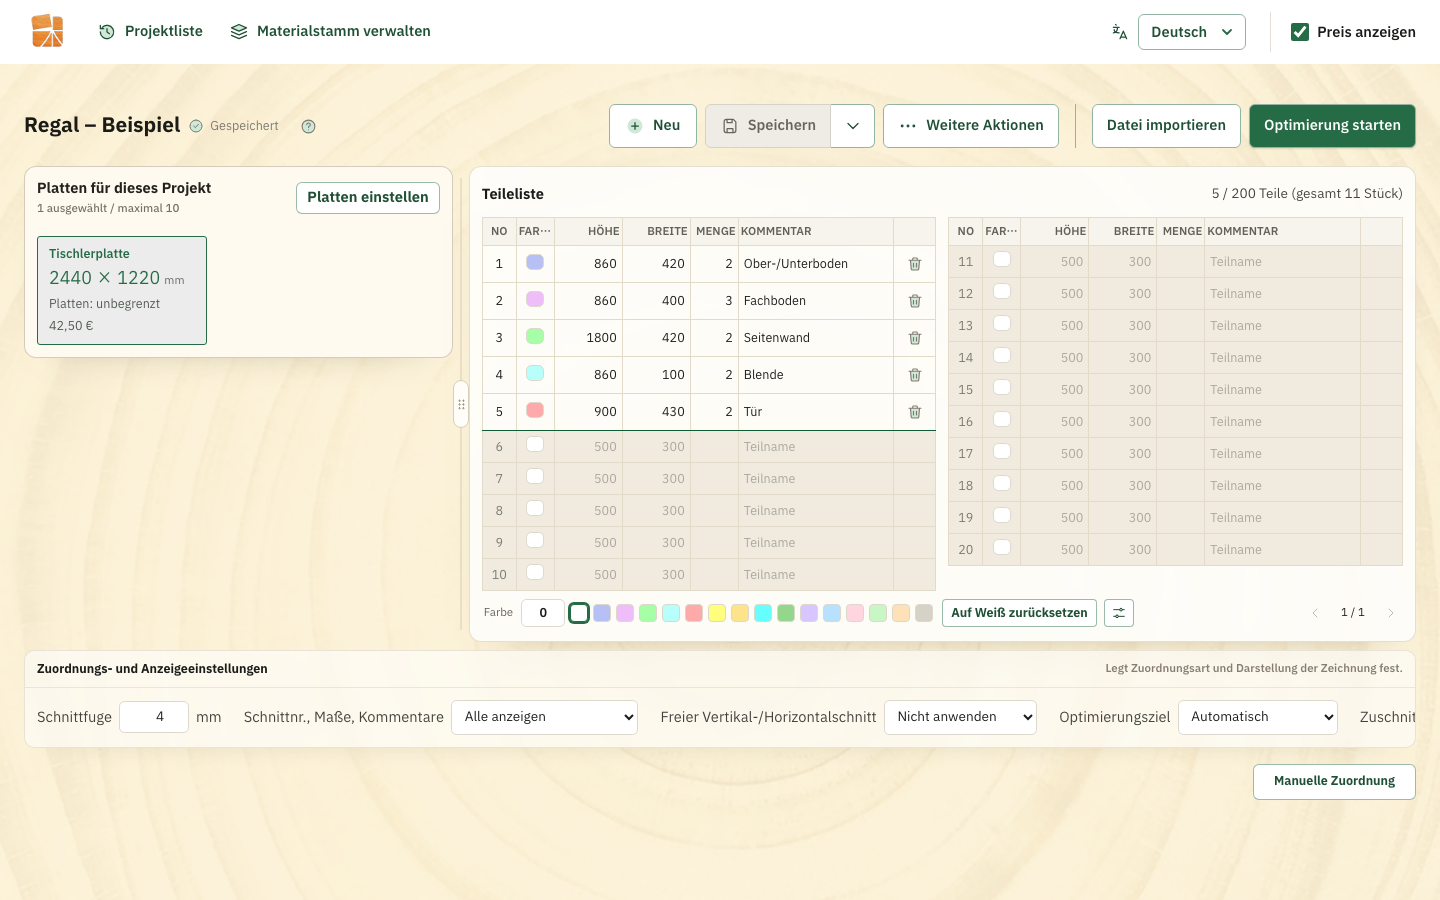Click the color swatch of Tür row
Screen dimensions: 1440x900
tap(535, 410)
